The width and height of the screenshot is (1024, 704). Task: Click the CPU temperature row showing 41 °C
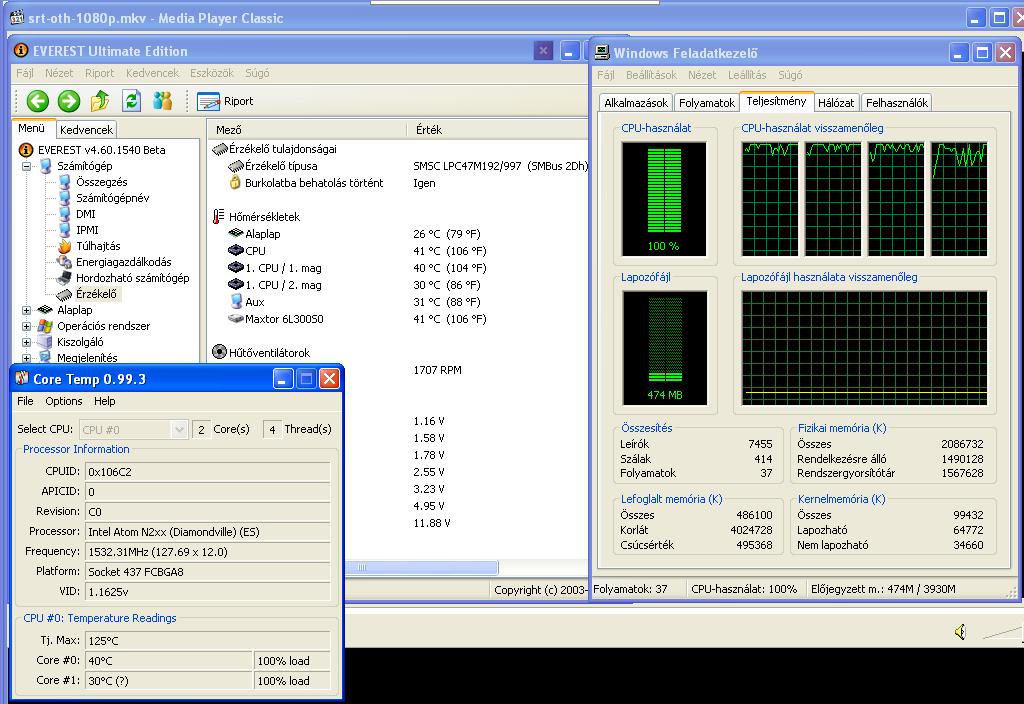coord(400,251)
